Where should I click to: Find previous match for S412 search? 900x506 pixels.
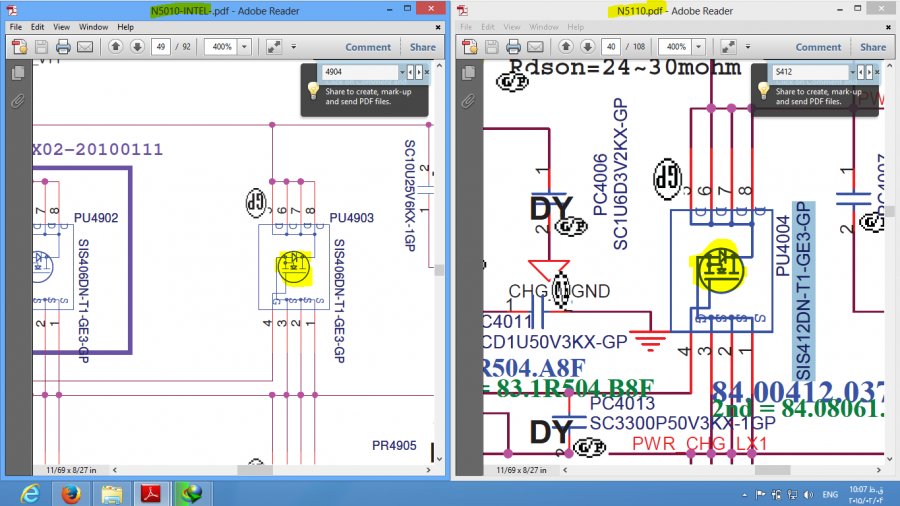point(860,72)
